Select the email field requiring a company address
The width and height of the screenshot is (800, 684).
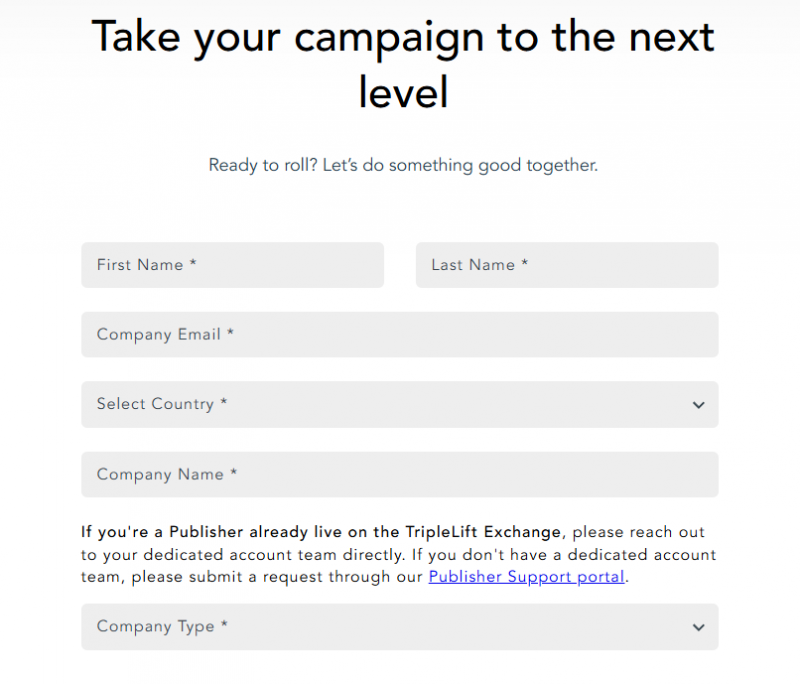[x=399, y=335]
